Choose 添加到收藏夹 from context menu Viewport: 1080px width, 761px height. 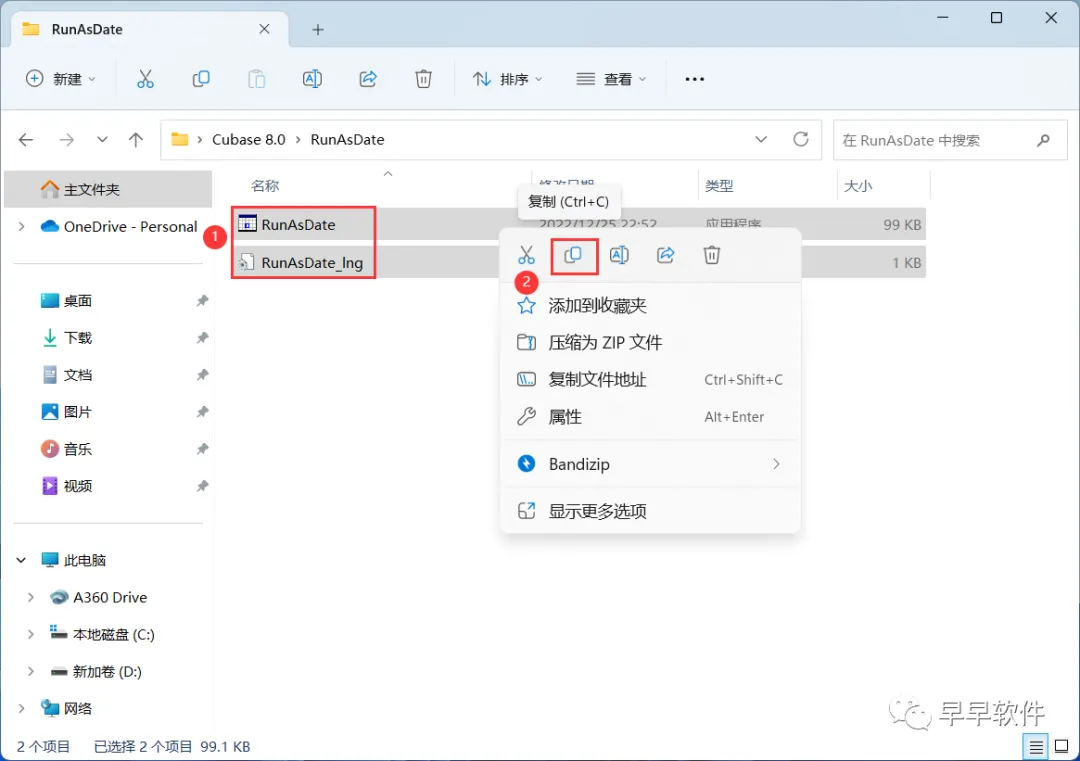coord(651,306)
